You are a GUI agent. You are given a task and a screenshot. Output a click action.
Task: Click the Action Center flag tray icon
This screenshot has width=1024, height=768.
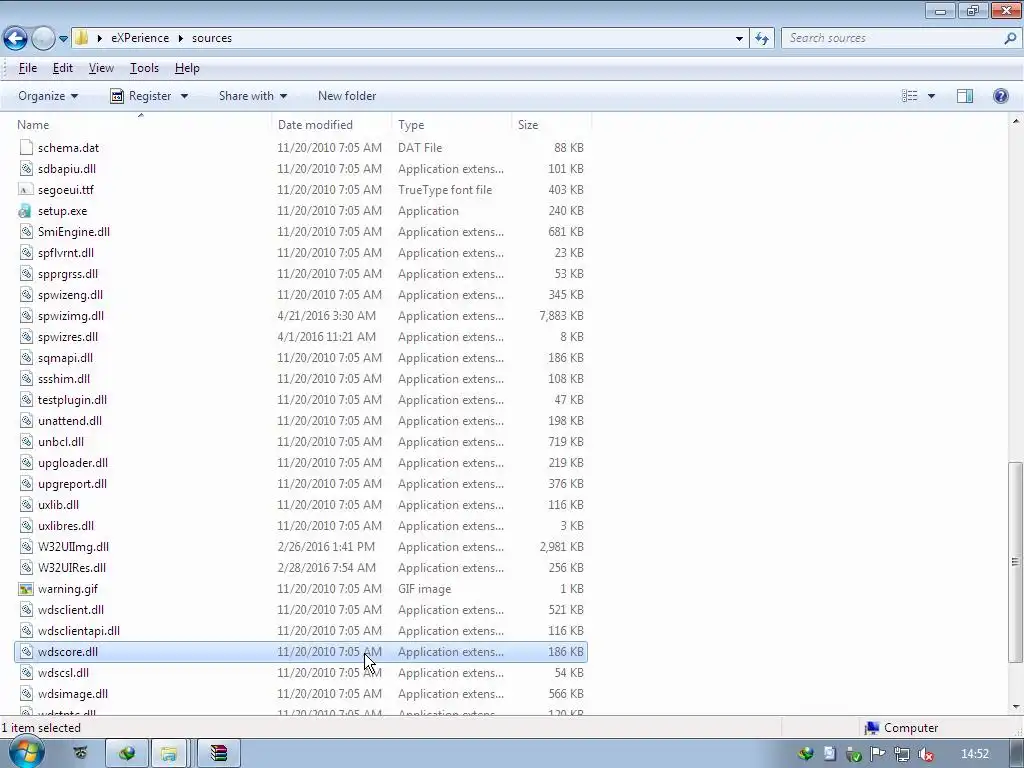878,754
